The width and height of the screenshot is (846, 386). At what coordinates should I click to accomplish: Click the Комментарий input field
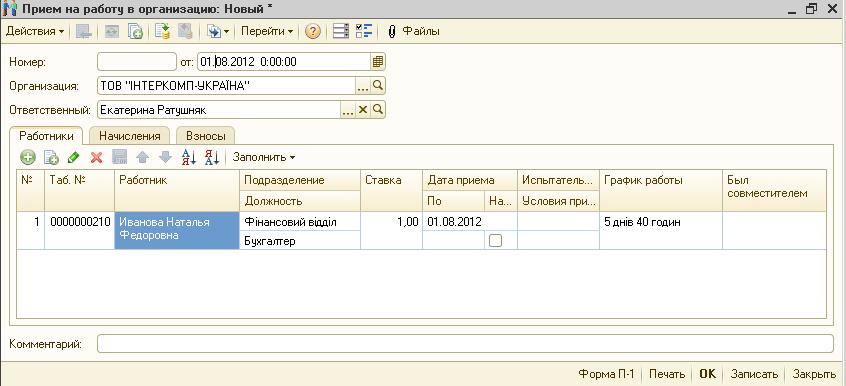[x=465, y=343]
